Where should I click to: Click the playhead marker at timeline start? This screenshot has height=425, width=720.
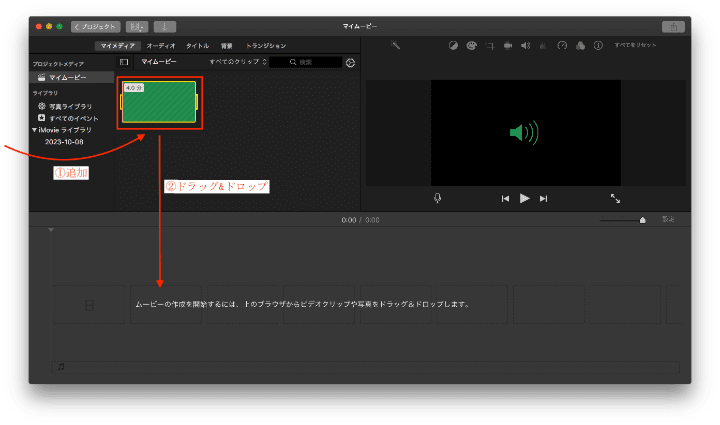click(x=51, y=230)
